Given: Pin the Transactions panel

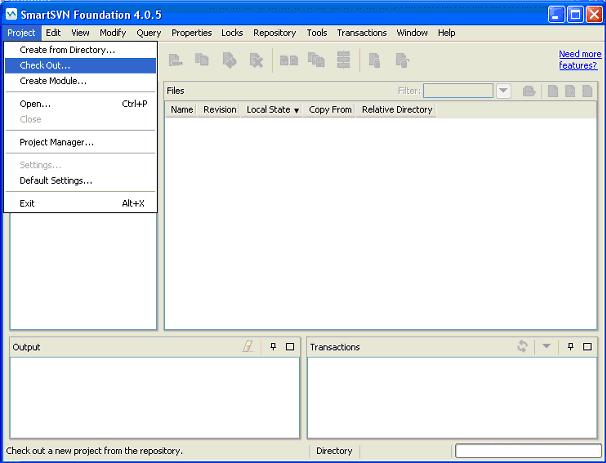Looking at the screenshot, I should (571, 347).
